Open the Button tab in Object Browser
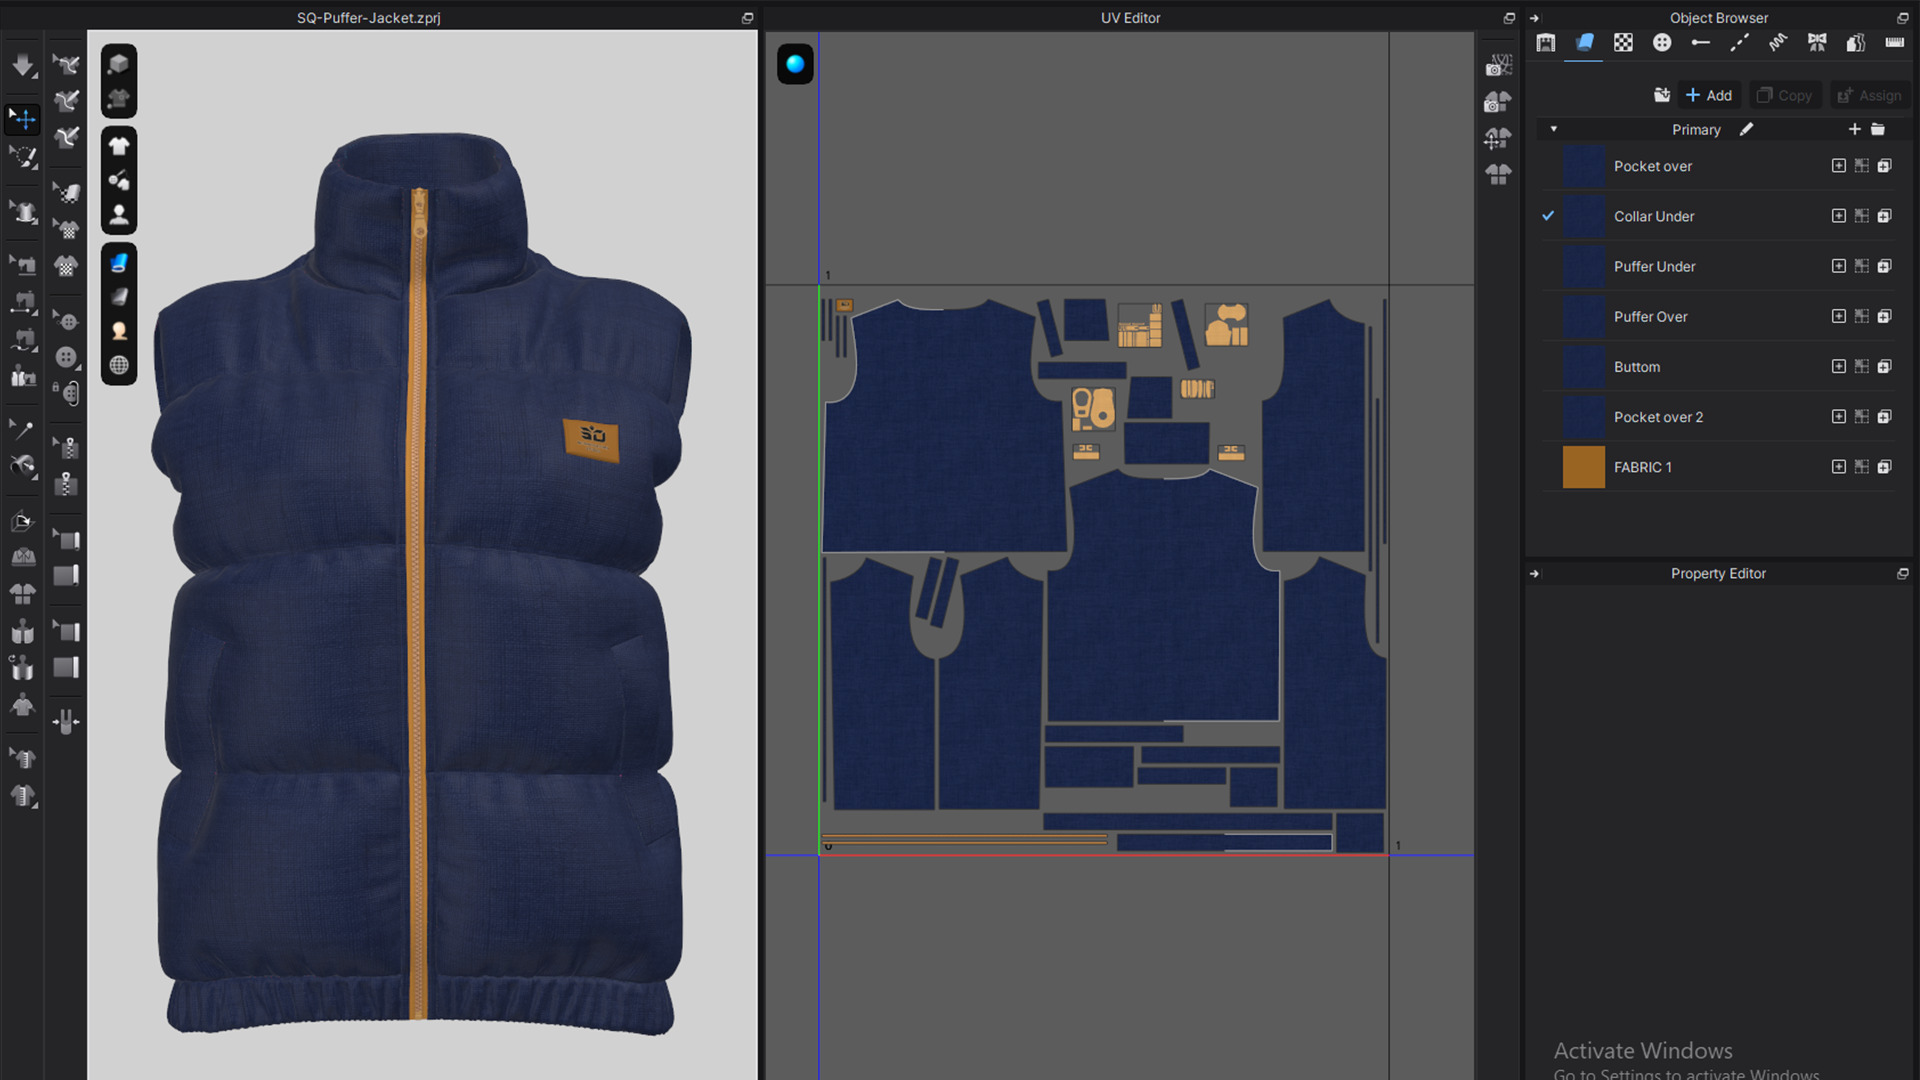 [1662, 42]
